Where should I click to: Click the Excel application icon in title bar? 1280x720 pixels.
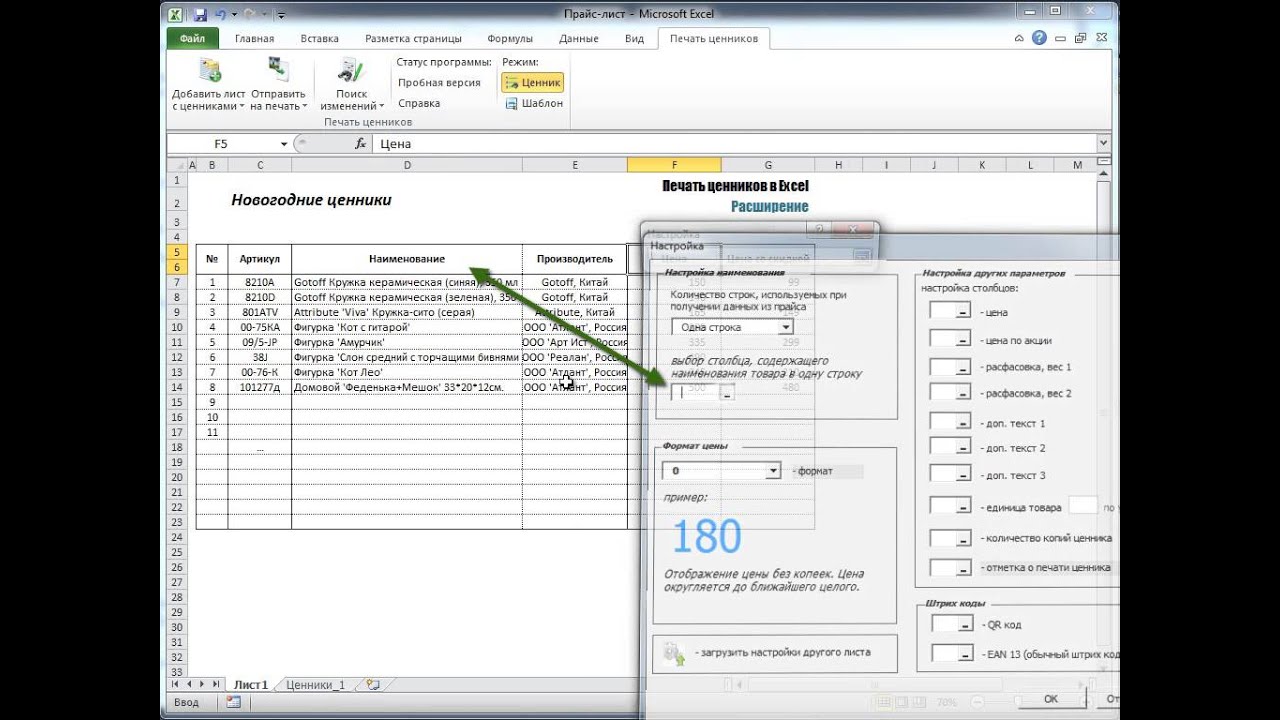click(175, 14)
